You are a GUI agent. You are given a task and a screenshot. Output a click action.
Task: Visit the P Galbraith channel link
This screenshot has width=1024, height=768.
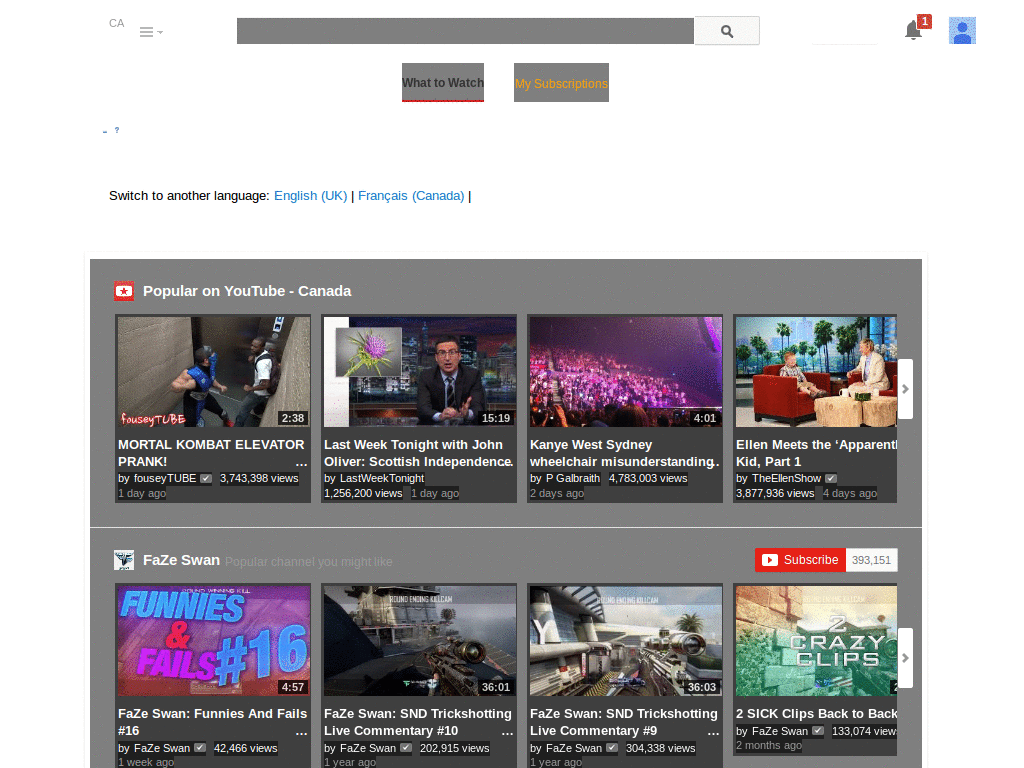point(573,478)
